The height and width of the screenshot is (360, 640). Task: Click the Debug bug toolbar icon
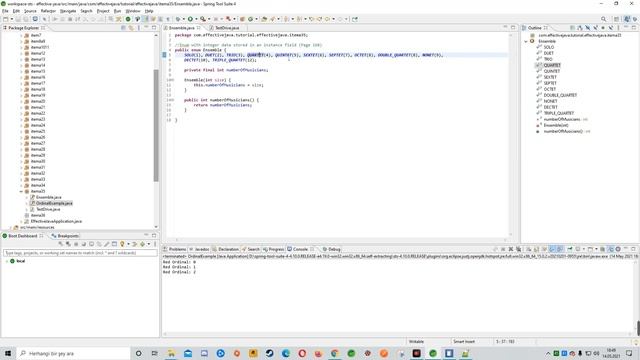[178, 19]
